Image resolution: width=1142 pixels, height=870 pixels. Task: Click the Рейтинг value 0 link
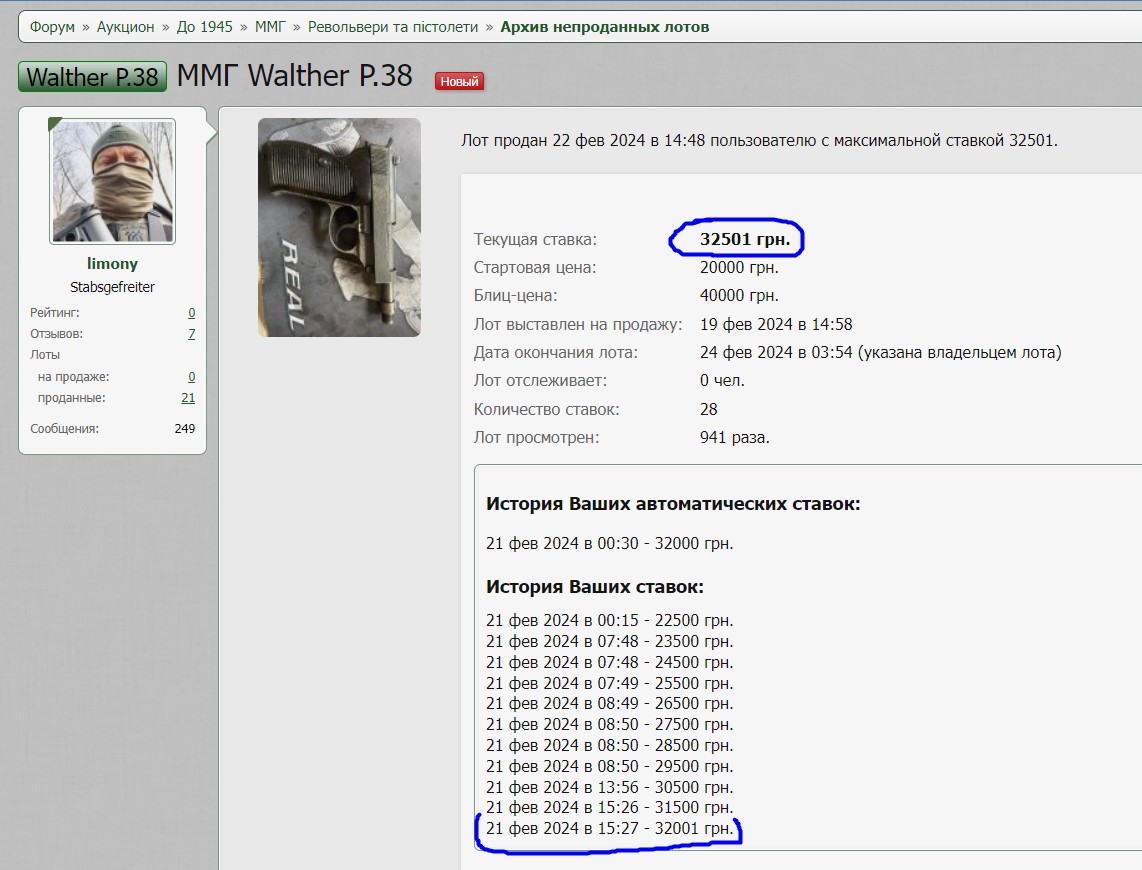pos(191,313)
